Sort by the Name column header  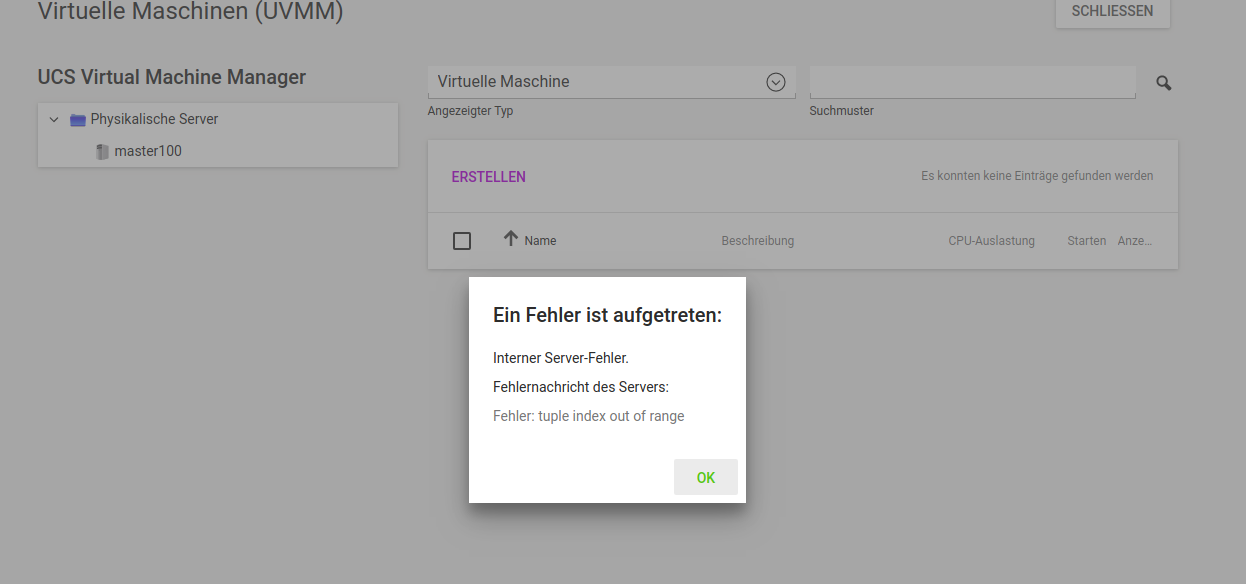coord(540,241)
